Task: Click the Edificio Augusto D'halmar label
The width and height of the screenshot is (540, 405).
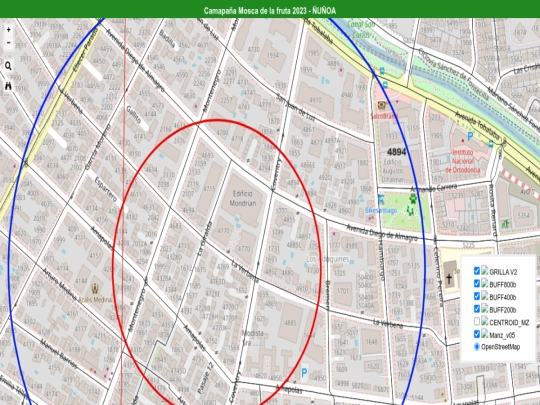Action: click(x=393, y=170)
